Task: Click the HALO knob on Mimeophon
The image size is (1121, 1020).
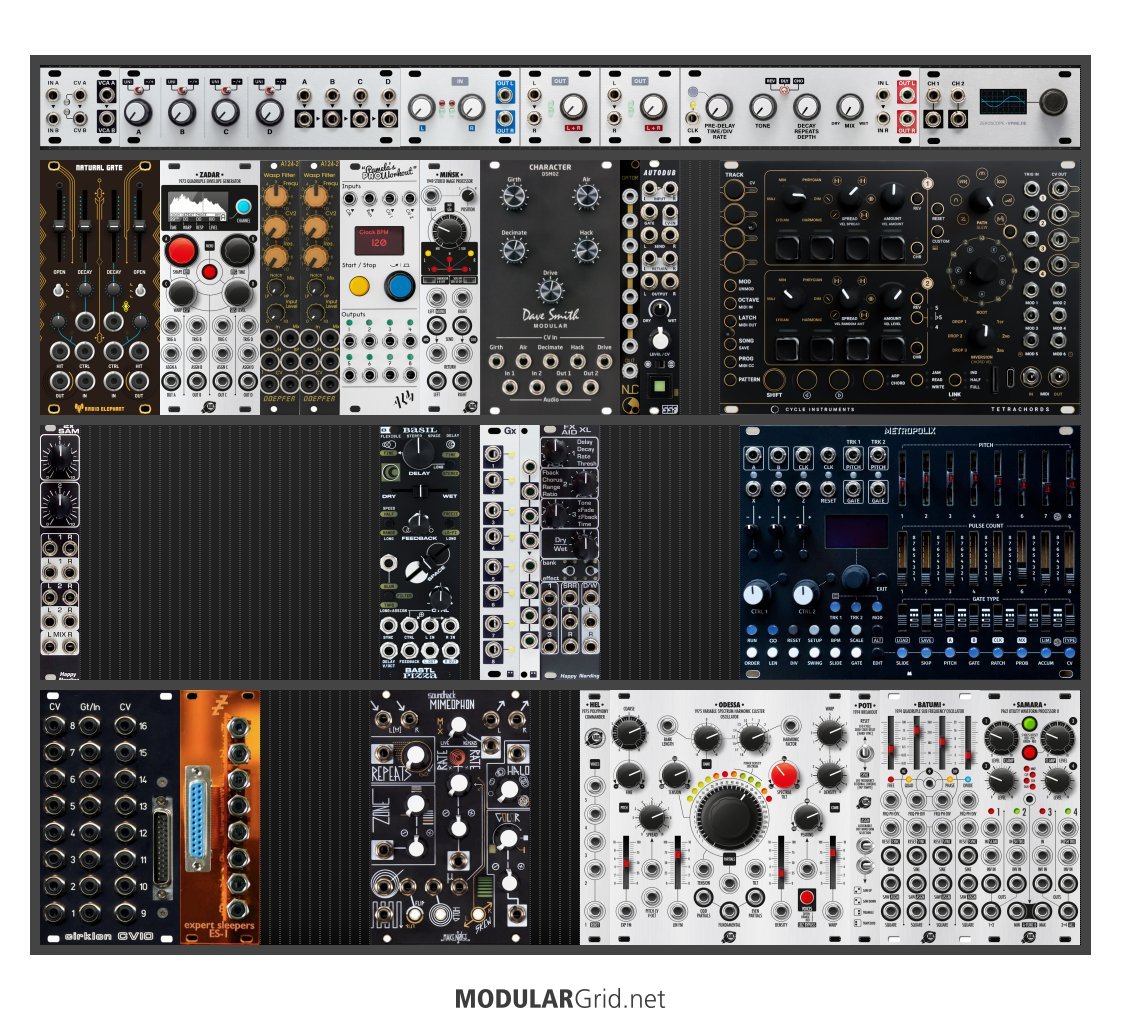Action: (x=508, y=791)
